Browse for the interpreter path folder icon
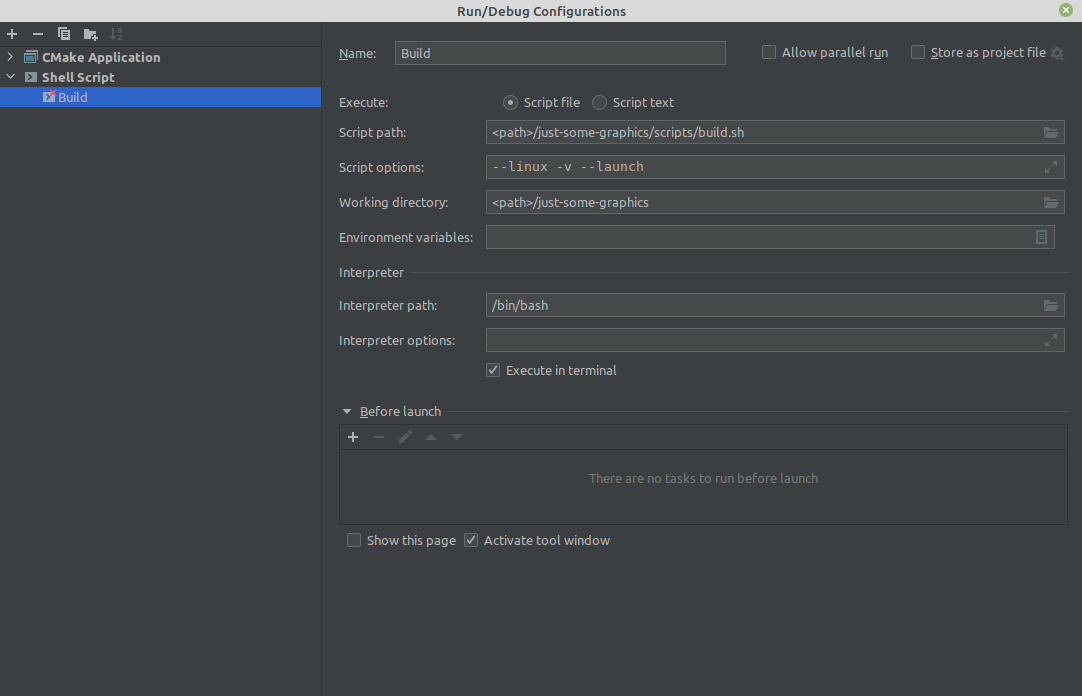Image resolution: width=1082 pixels, height=696 pixels. (x=1050, y=305)
